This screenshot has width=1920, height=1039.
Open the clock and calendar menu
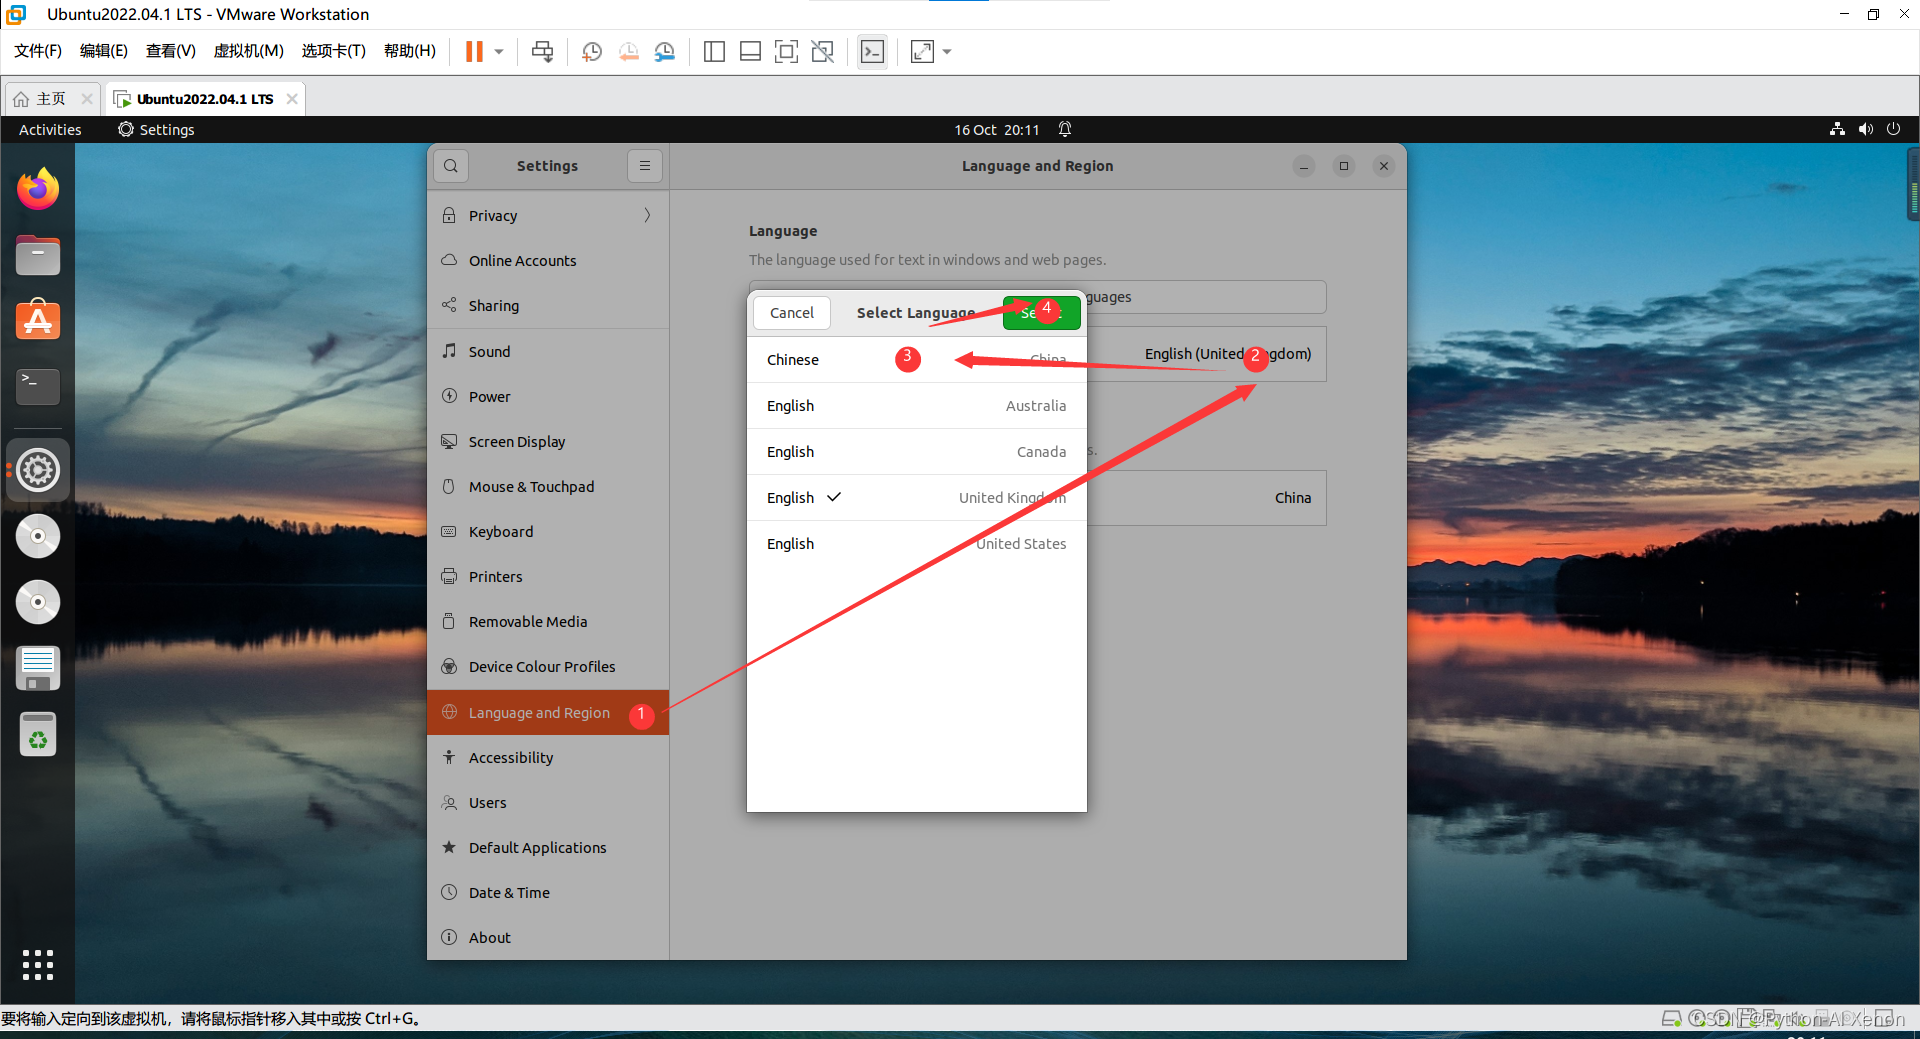[996, 130]
